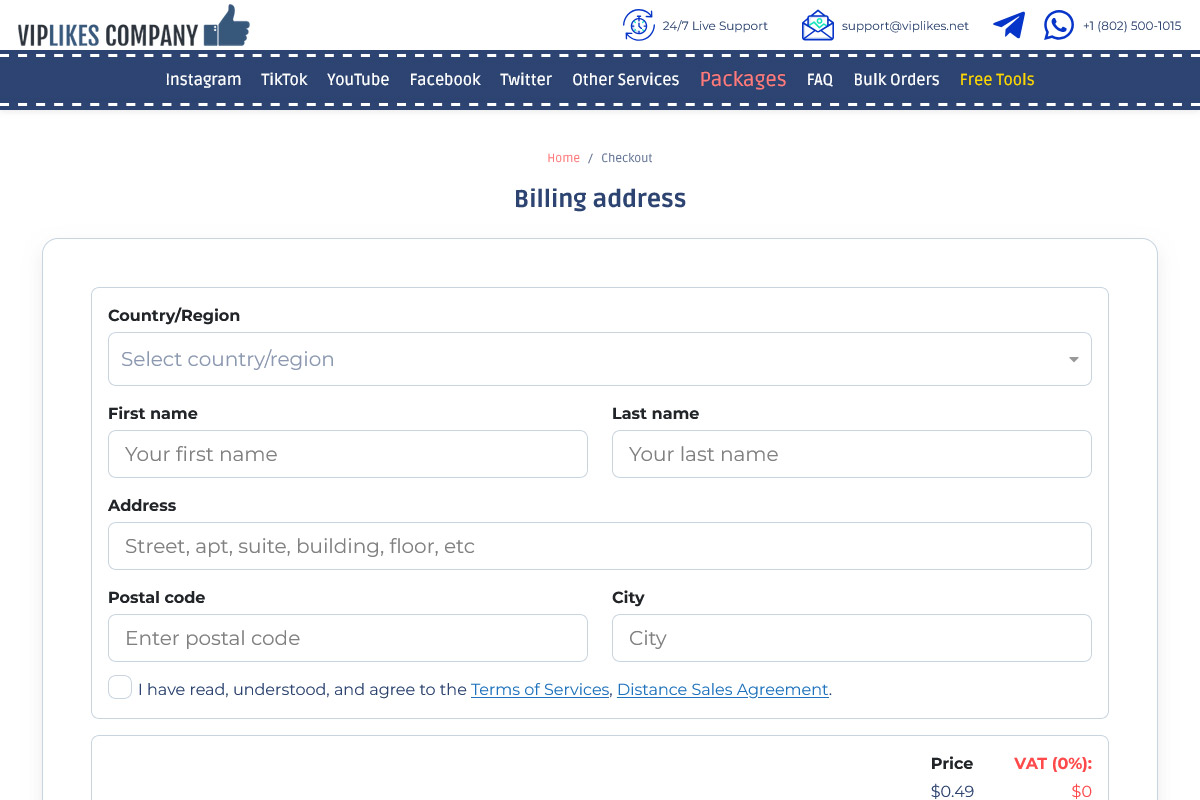Navigate to Packages in the navbar
The height and width of the screenshot is (800, 1200).
(x=743, y=80)
